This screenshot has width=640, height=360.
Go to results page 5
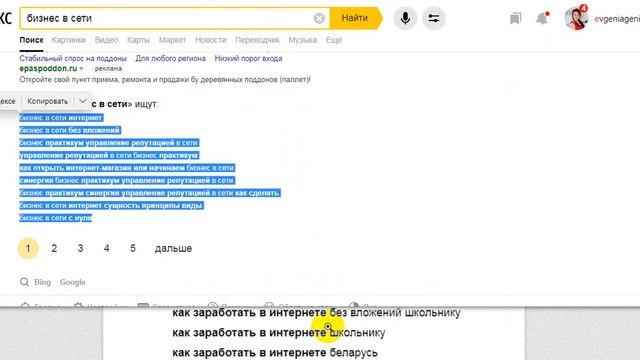click(x=133, y=248)
